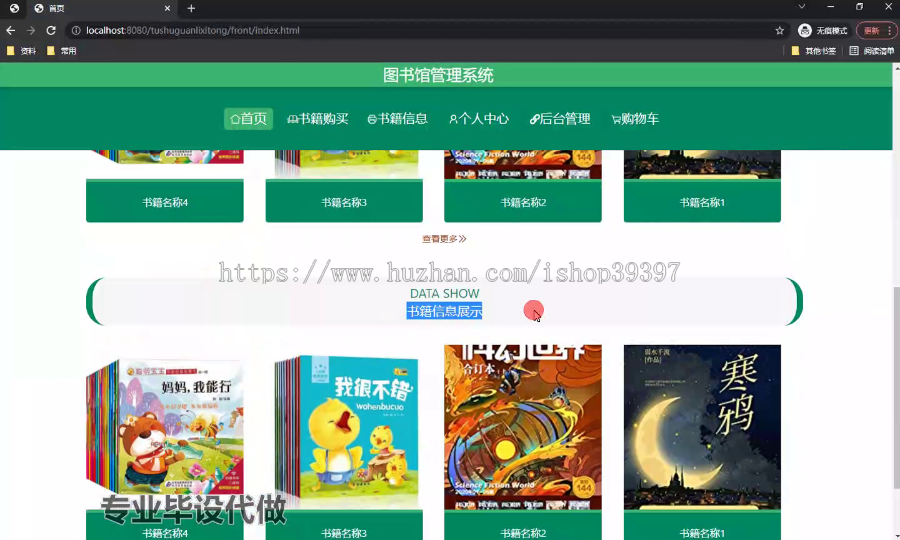This screenshot has width=900, height=540.
Task: Click the browser forward arrow
Action: (x=30, y=30)
